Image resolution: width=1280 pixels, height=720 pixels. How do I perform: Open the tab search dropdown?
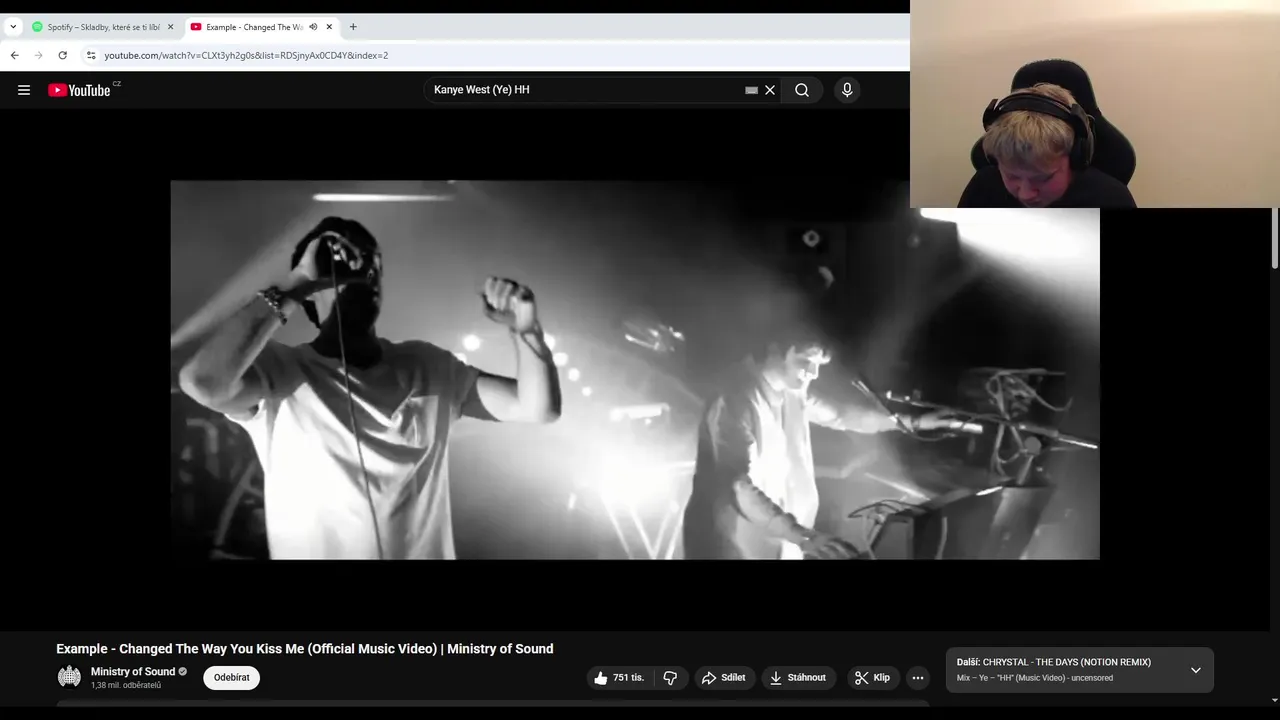13,27
